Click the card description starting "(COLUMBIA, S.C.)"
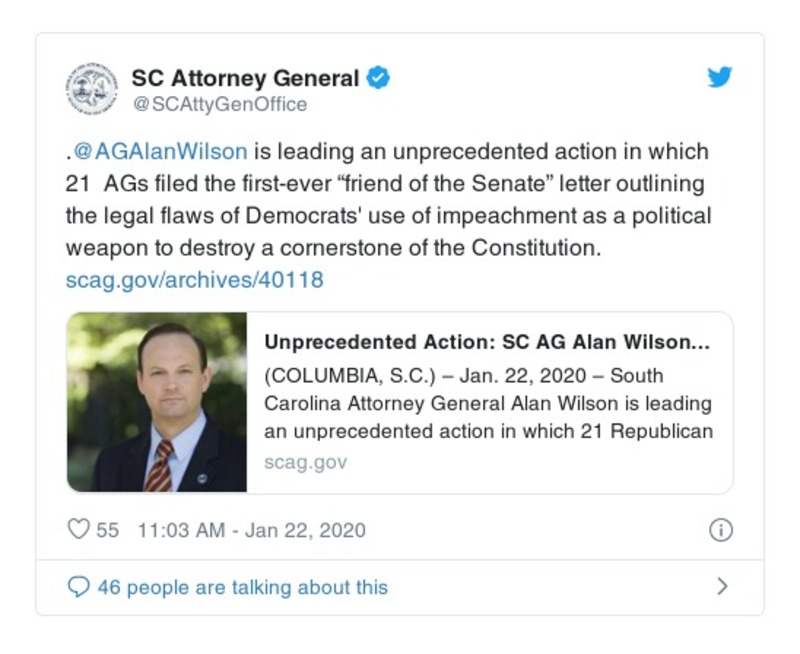 [488, 403]
